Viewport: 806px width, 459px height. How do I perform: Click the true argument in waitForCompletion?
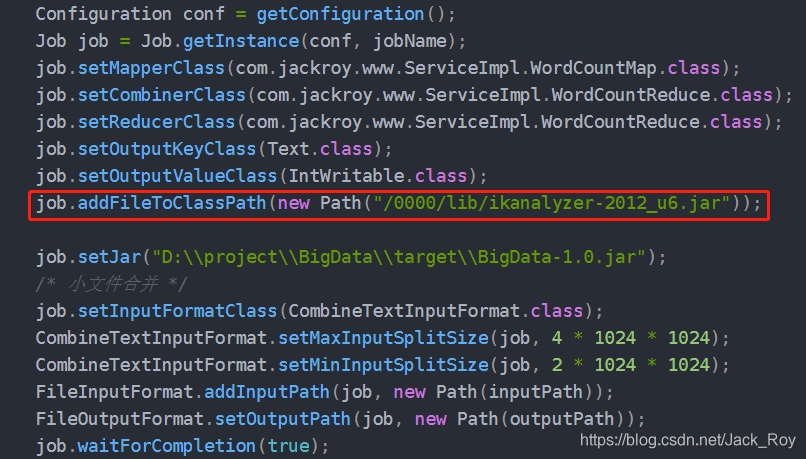coord(288,446)
